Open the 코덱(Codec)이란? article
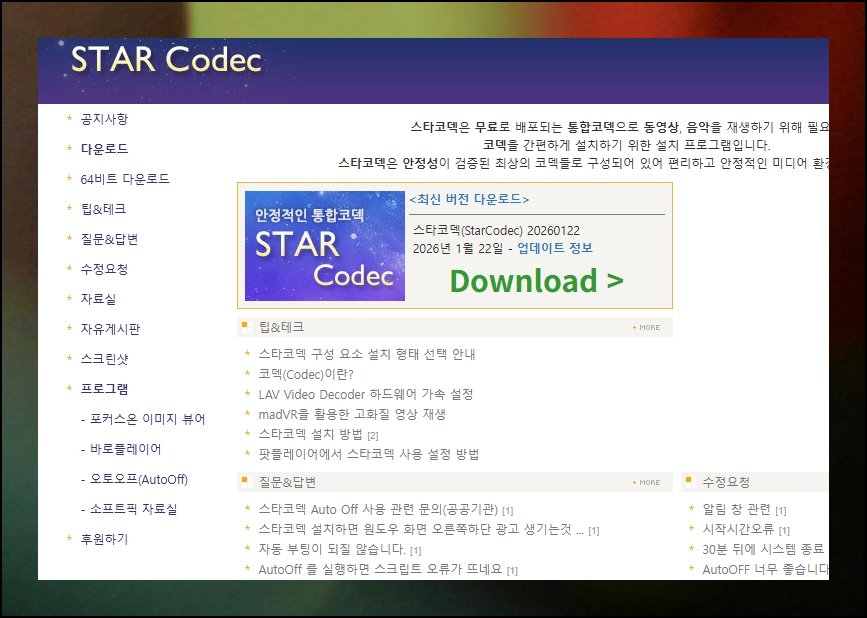 tap(306, 374)
